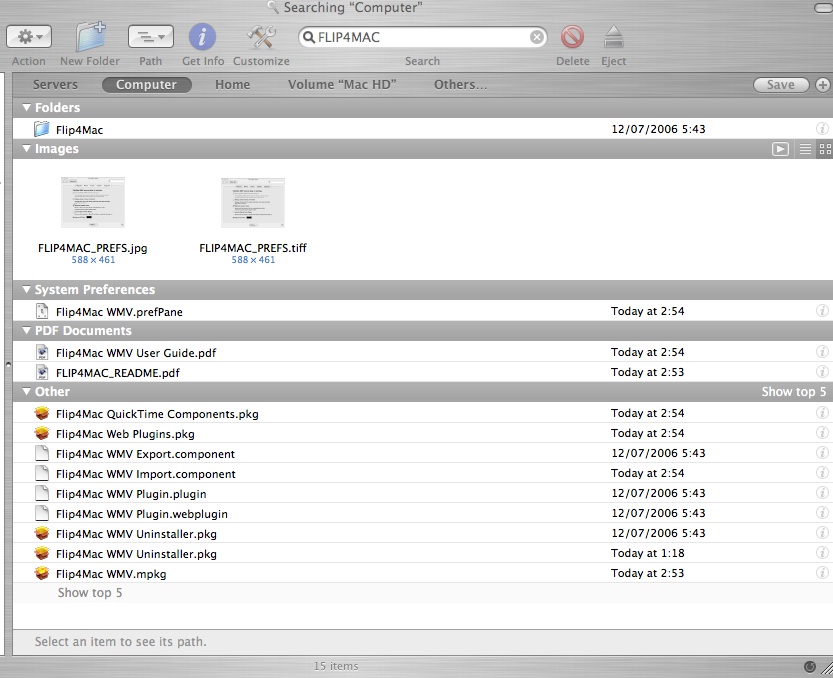833x678 pixels.
Task: Select the FLIP4MAC_PREFS.tiff thumbnail
Action: coord(253,202)
